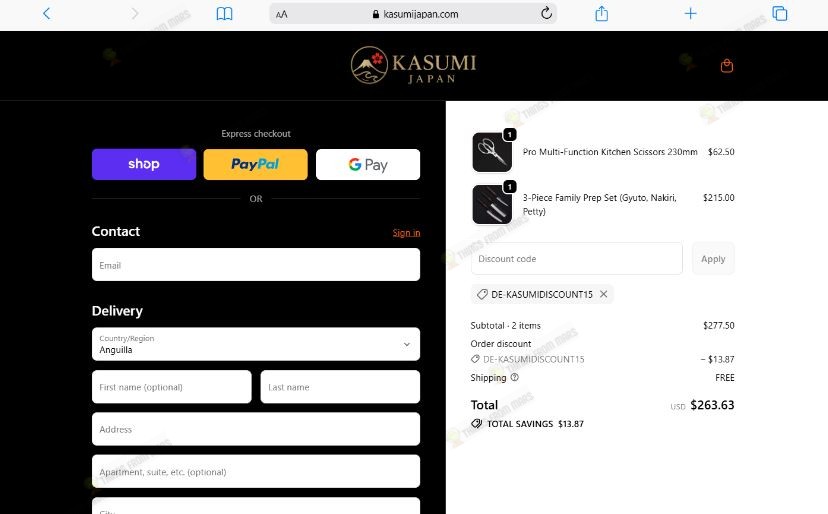Focus the Email input field

pos(256,265)
